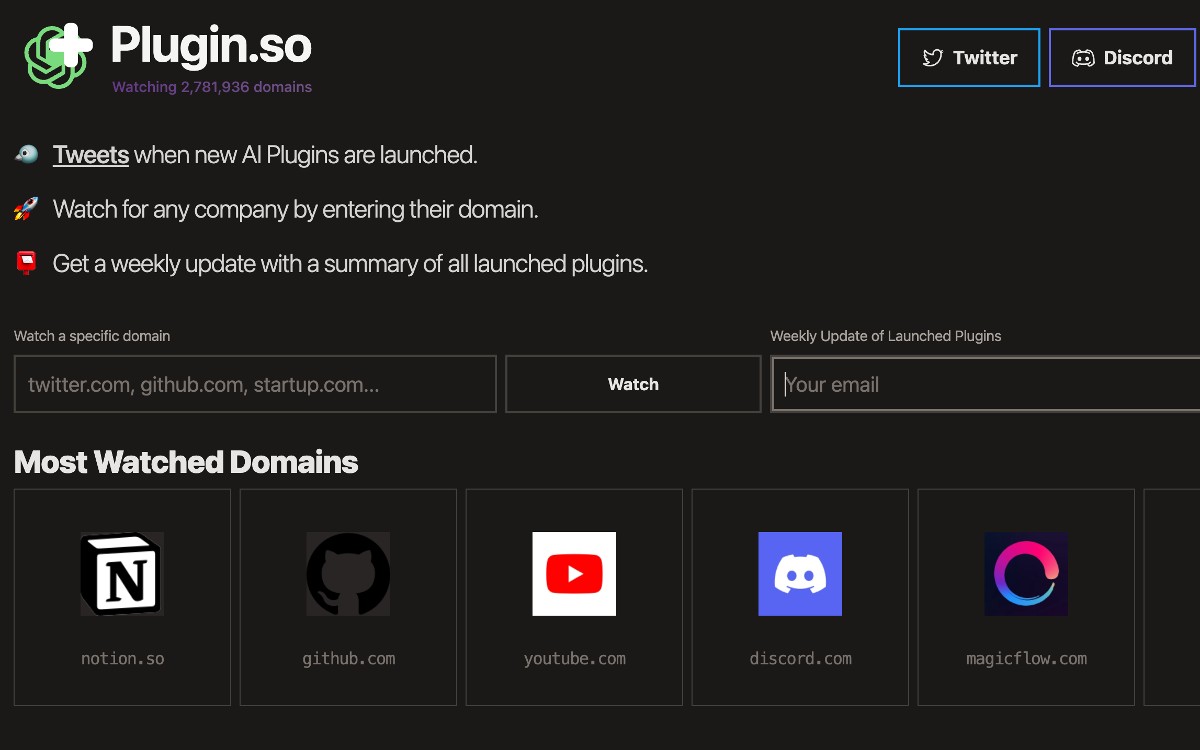Open the youtube.com domain card
1200x750 pixels.
point(574,658)
